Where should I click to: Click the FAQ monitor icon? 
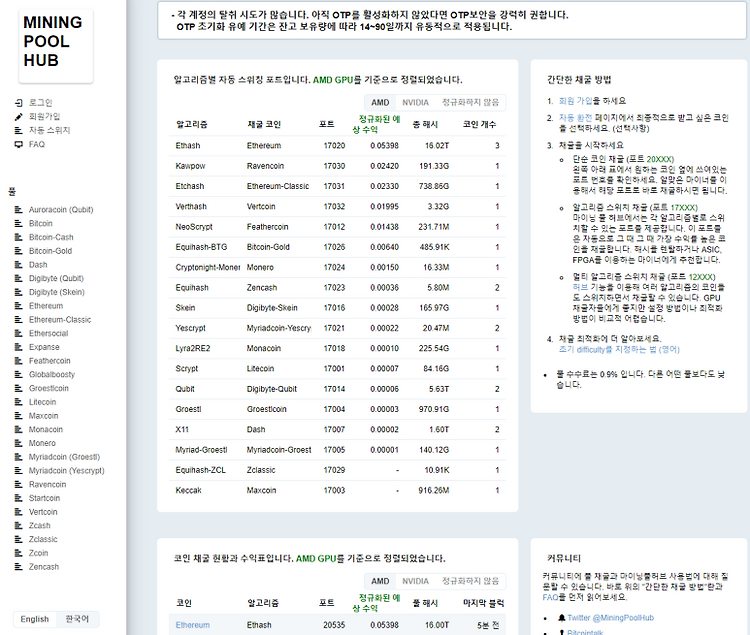pyautogui.click(x=19, y=144)
